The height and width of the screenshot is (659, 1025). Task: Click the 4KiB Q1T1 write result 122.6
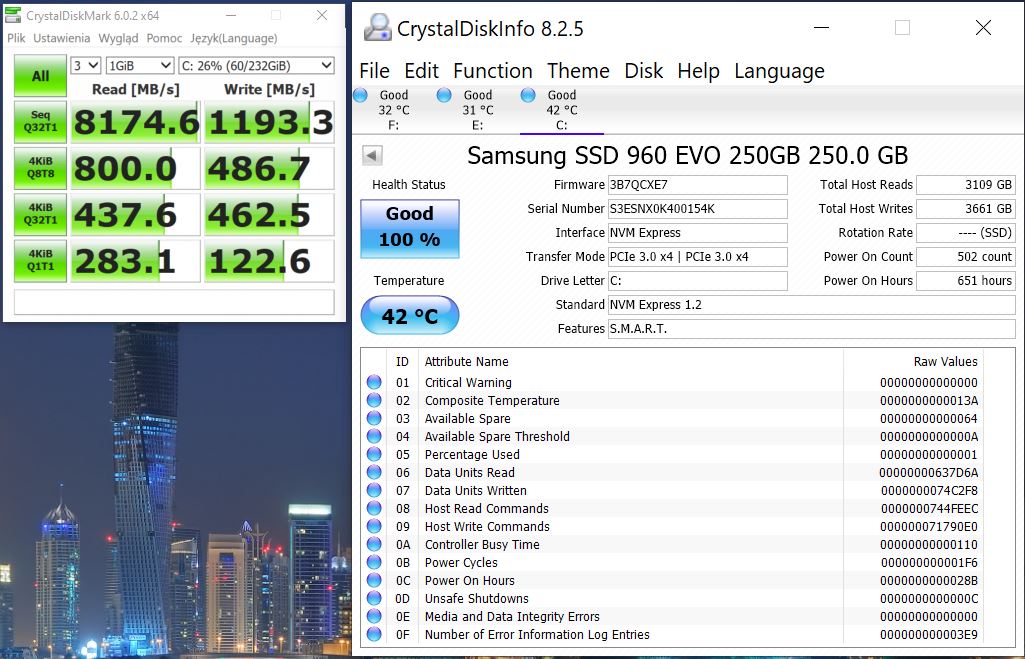tap(269, 260)
